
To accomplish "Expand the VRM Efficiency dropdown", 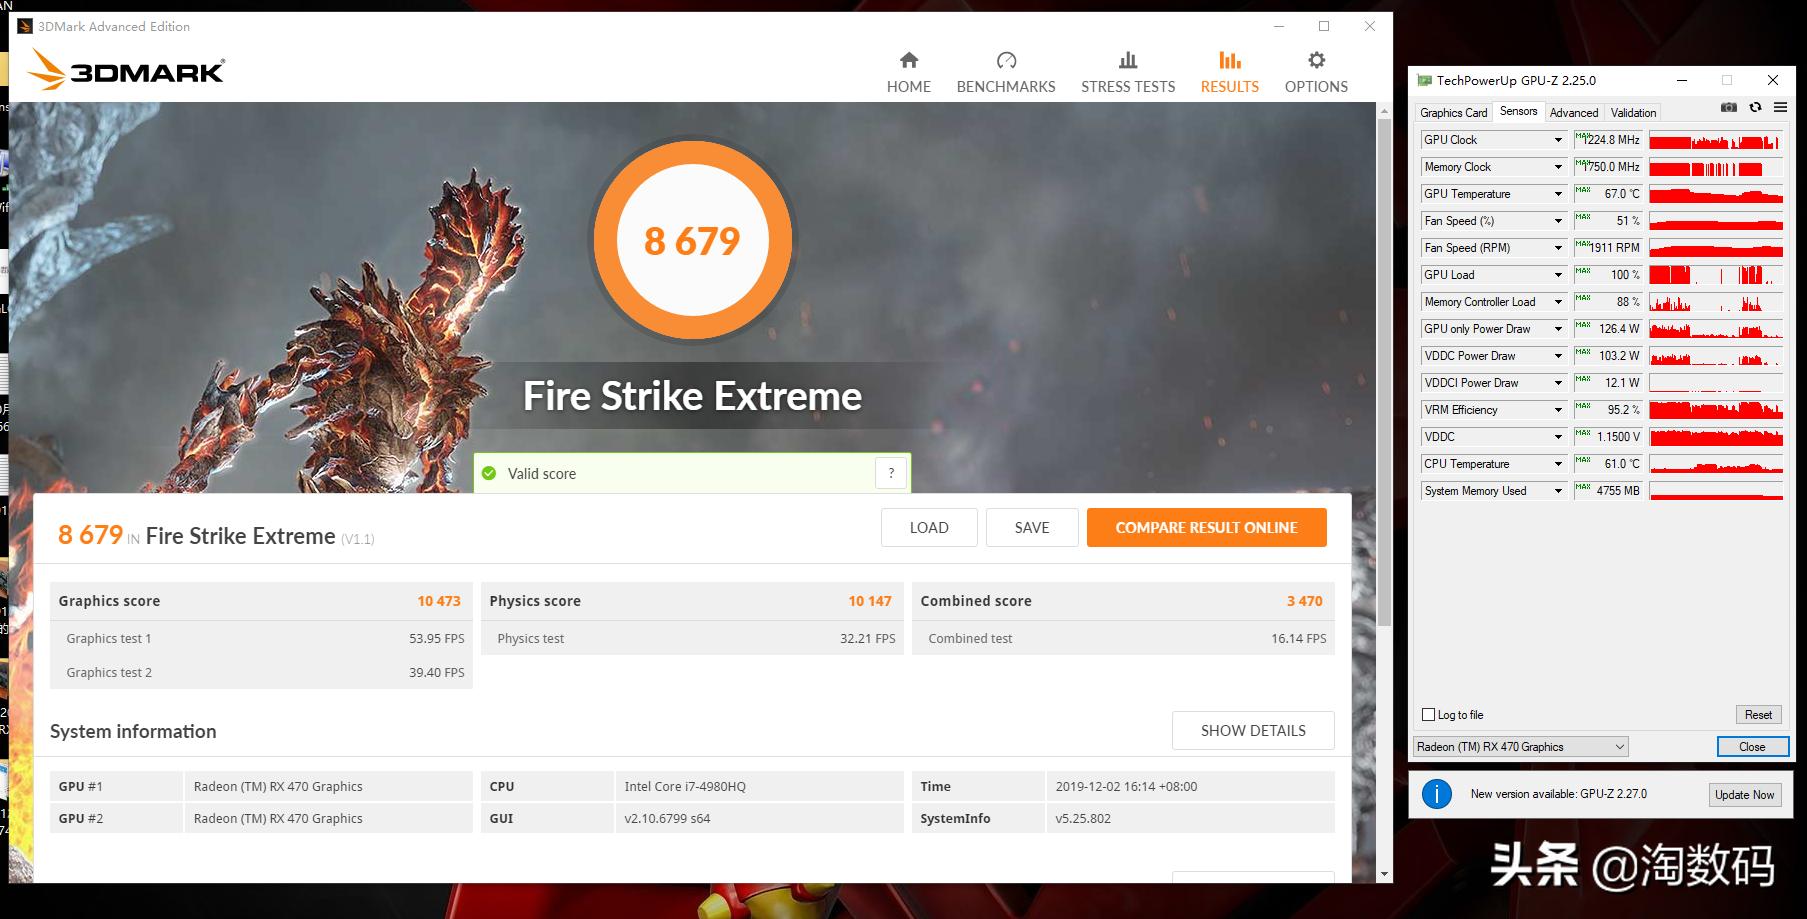I will coord(1558,410).
